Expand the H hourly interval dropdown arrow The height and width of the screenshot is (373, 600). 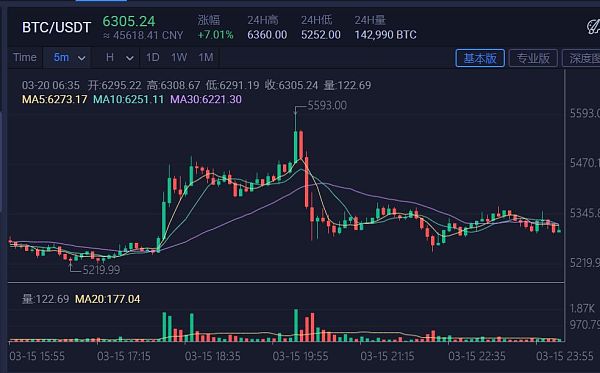[130, 58]
